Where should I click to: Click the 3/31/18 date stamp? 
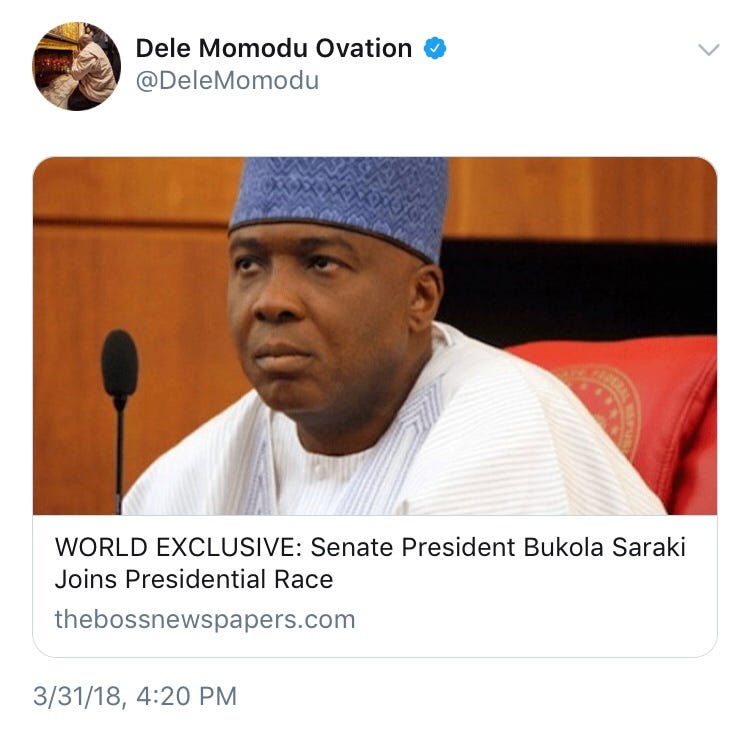pyautogui.click(x=79, y=696)
